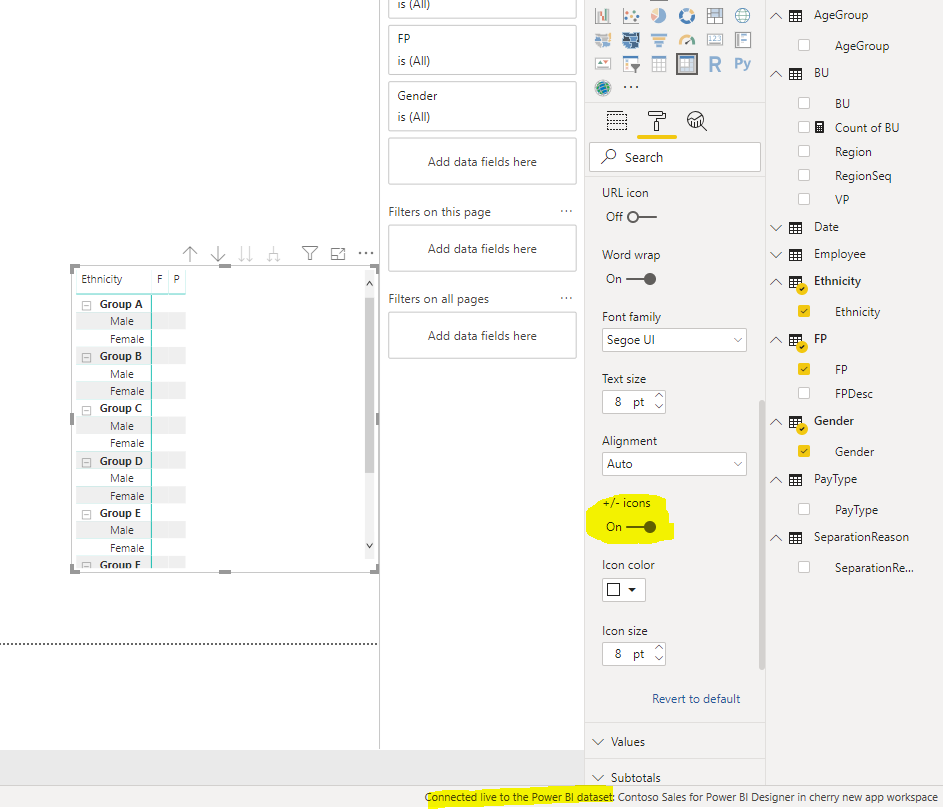
Task: Select the filled map visual icon
Action: (603, 40)
